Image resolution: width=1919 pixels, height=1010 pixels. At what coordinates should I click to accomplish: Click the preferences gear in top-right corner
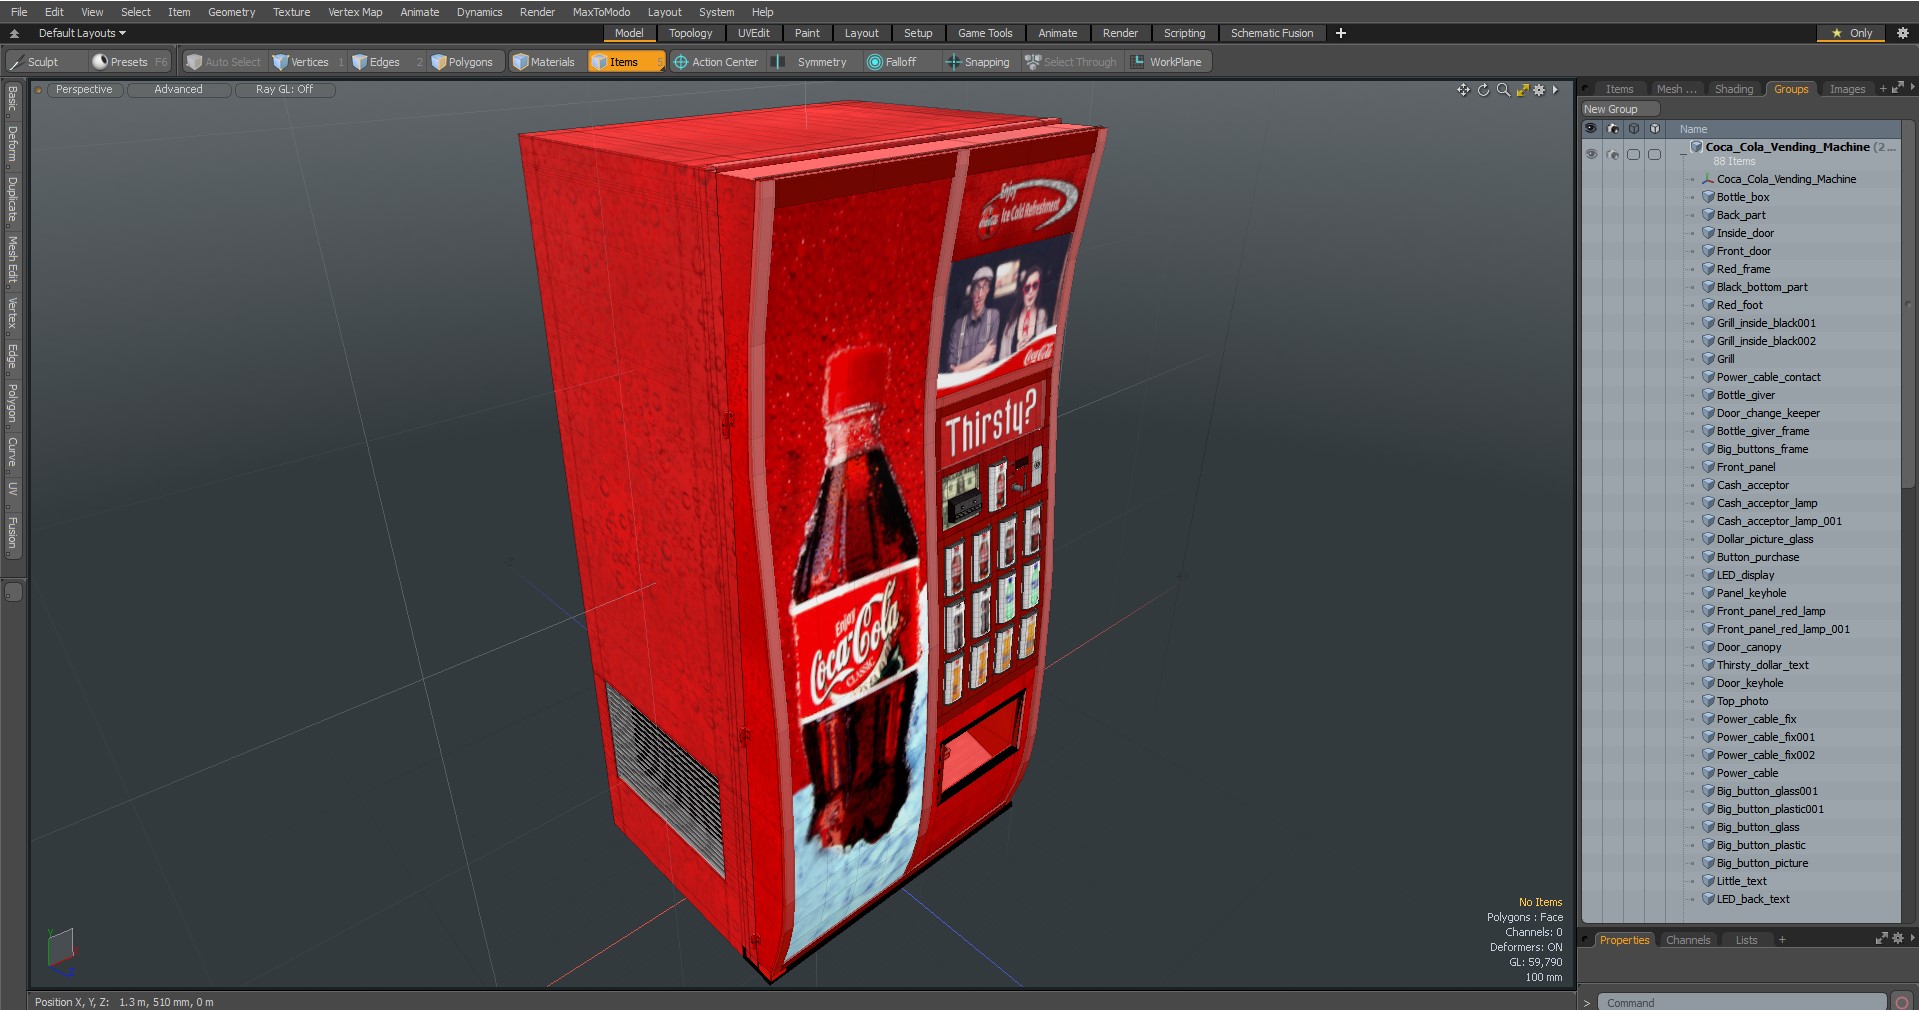tap(1903, 33)
